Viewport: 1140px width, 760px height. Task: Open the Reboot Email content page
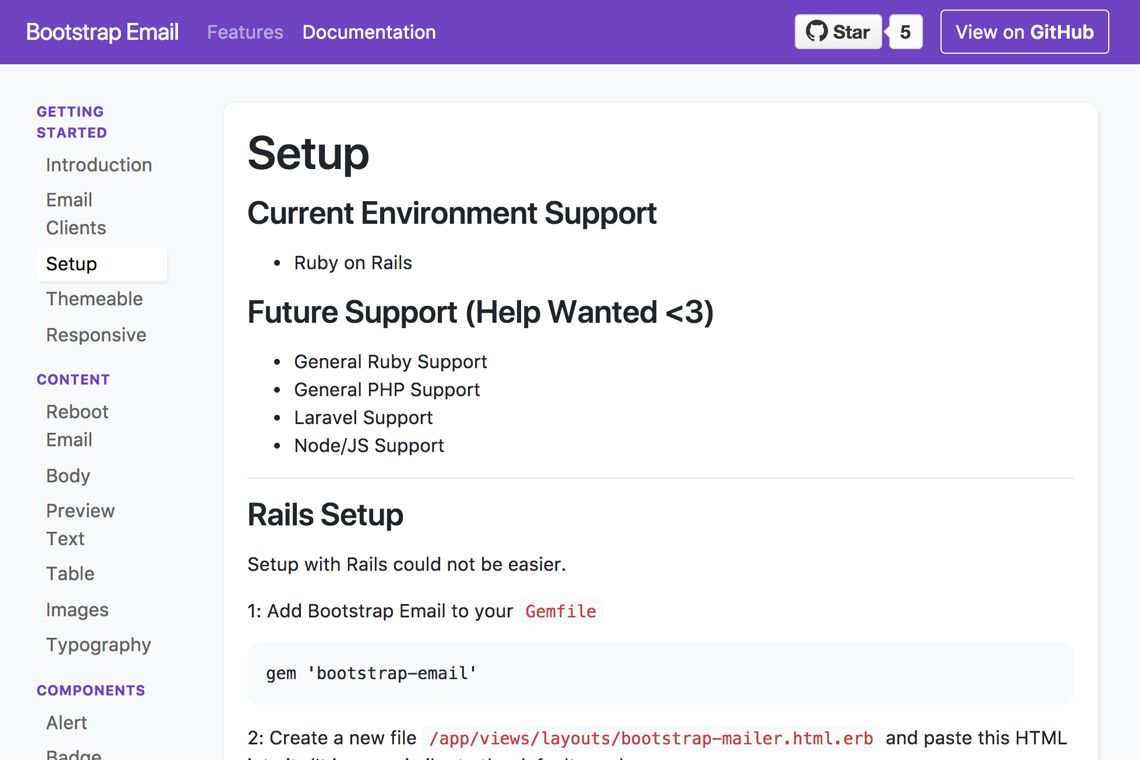tap(77, 425)
